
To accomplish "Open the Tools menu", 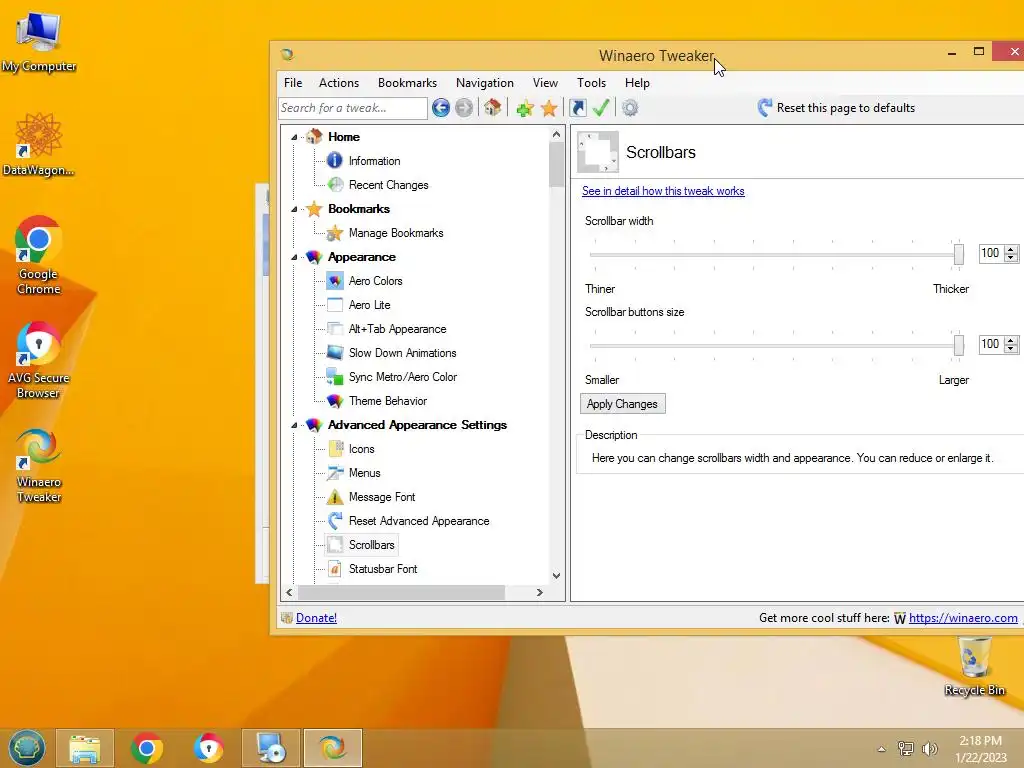I will pos(592,83).
